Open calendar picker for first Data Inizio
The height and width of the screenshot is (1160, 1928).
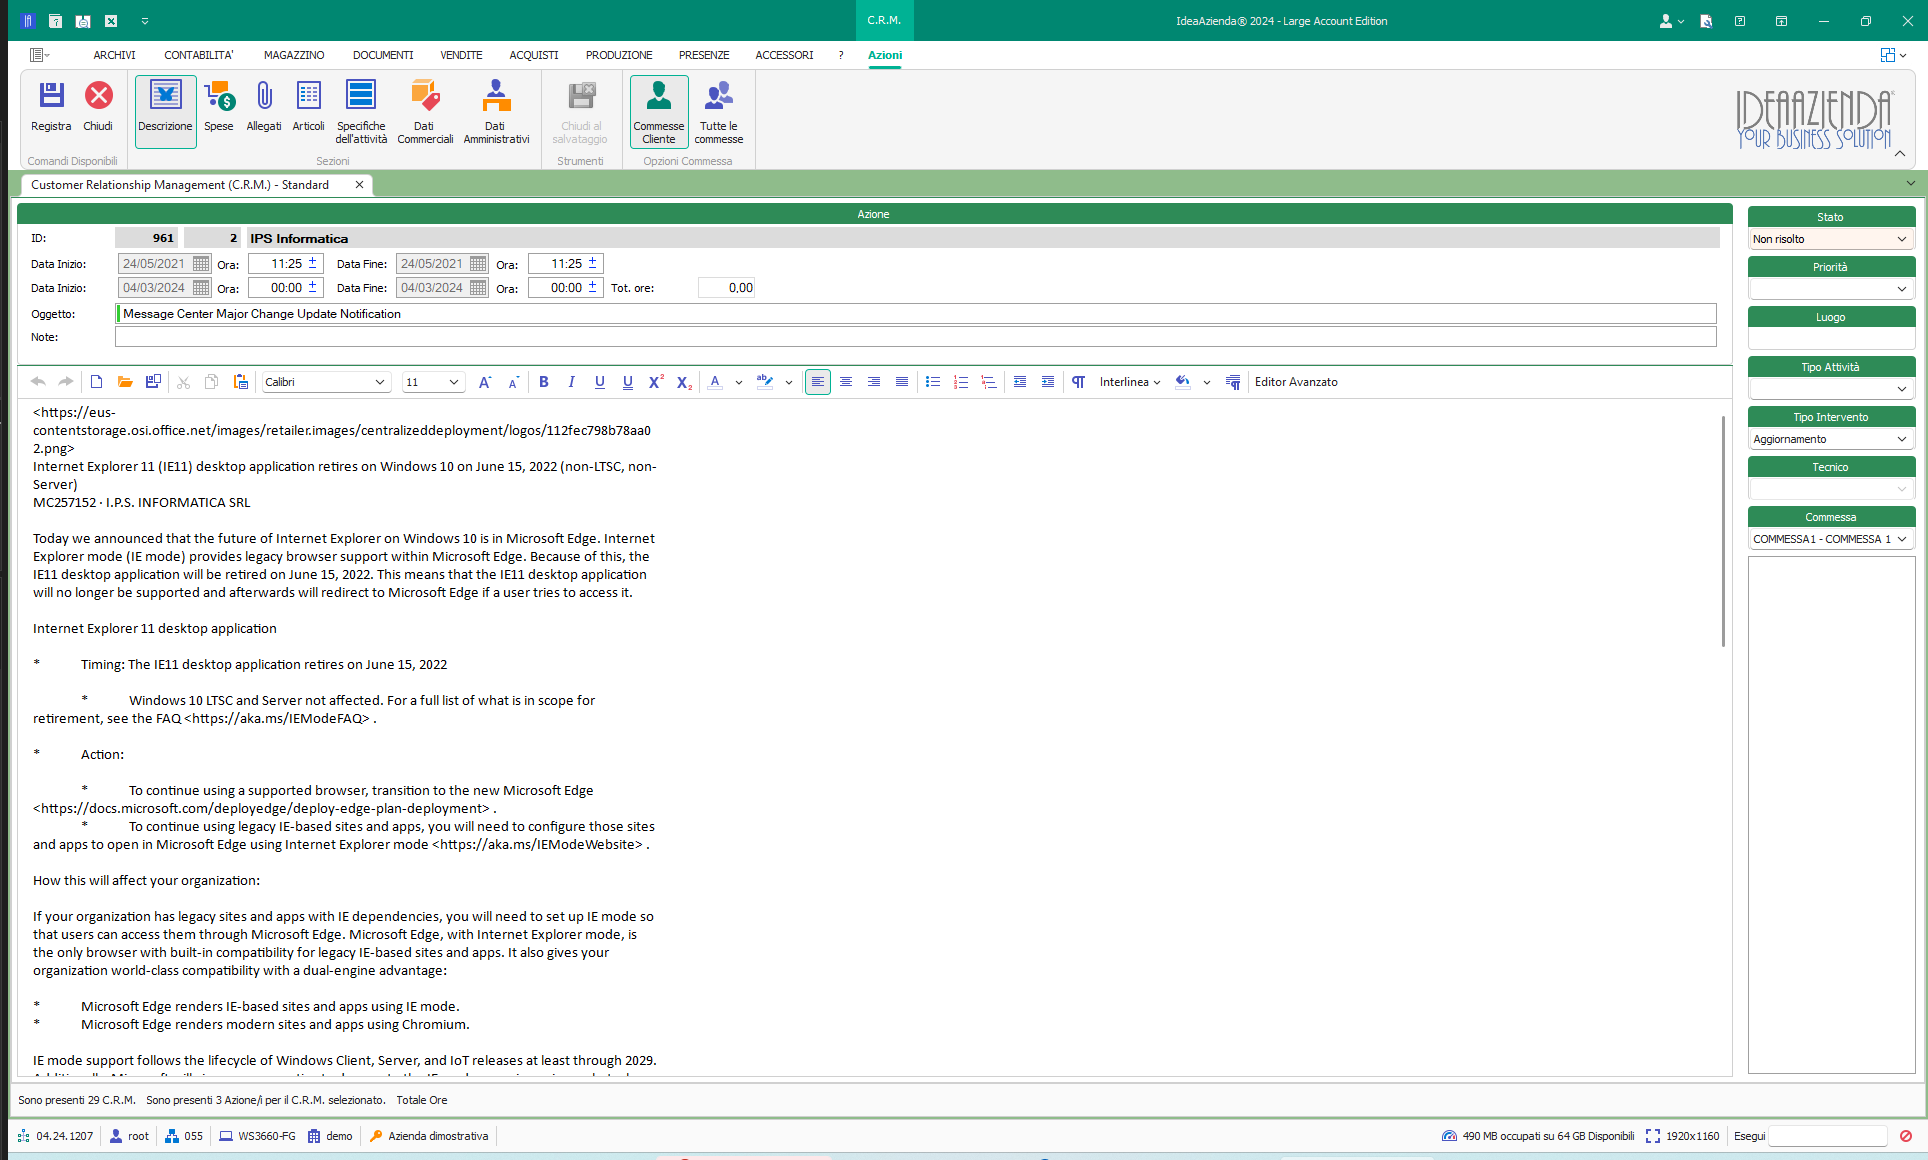pos(201,264)
